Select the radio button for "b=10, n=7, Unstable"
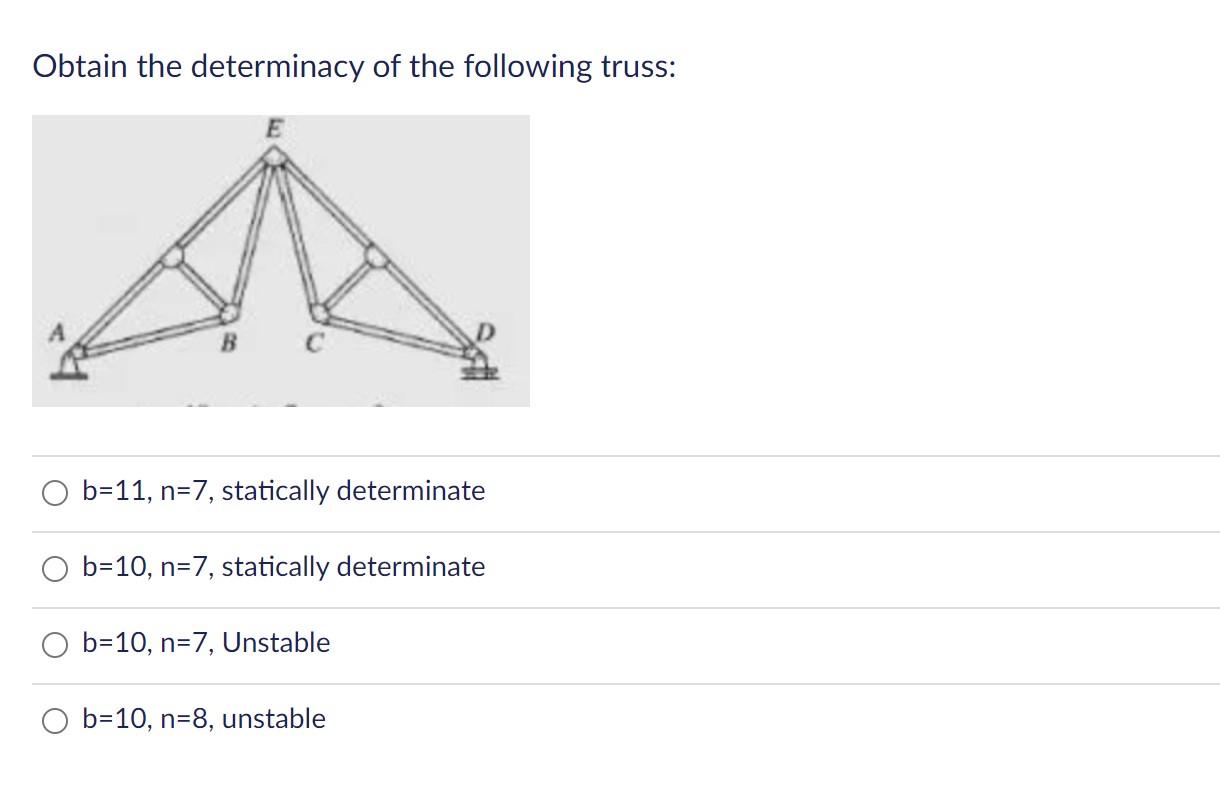This screenshot has height=790, width=1220. (x=55, y=644)
